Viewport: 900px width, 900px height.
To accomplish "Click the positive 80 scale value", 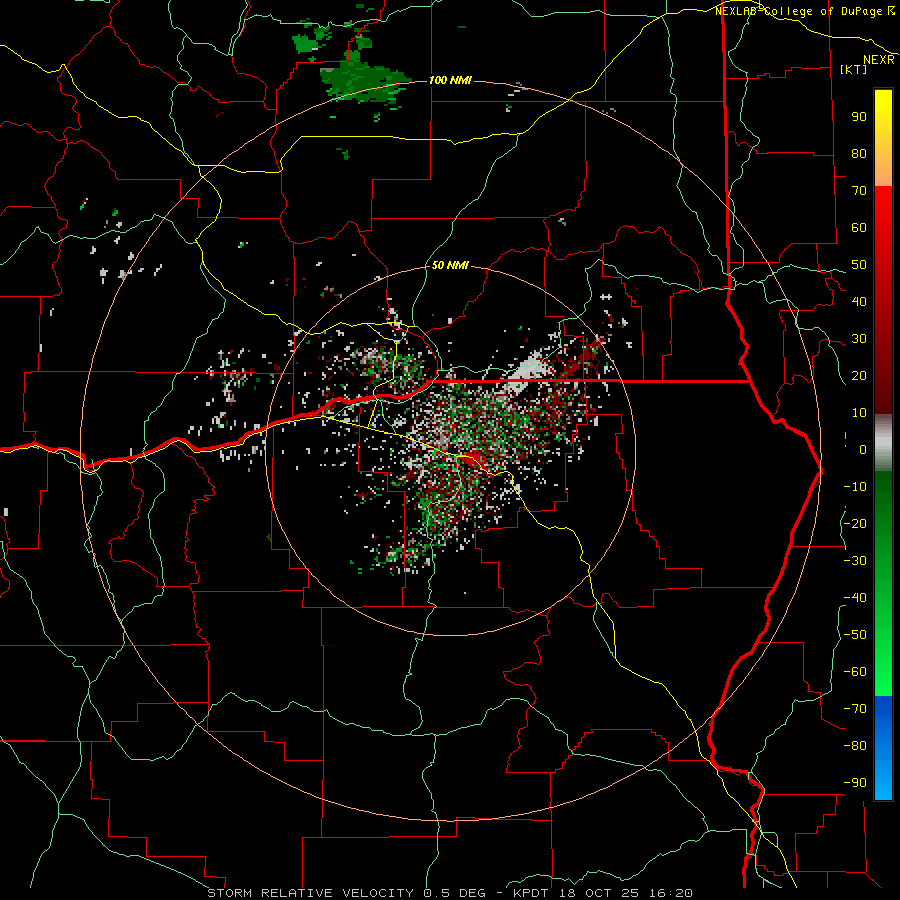I will click(859, 153).
